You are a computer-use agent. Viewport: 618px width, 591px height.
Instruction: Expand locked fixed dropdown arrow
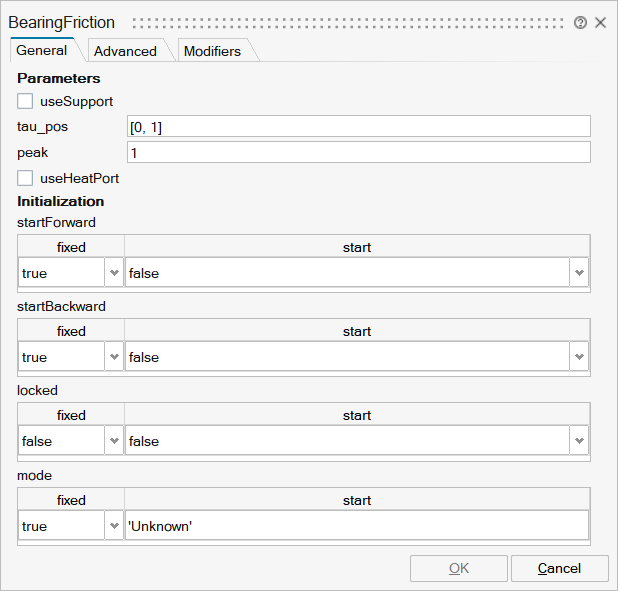tap(114, 441)
